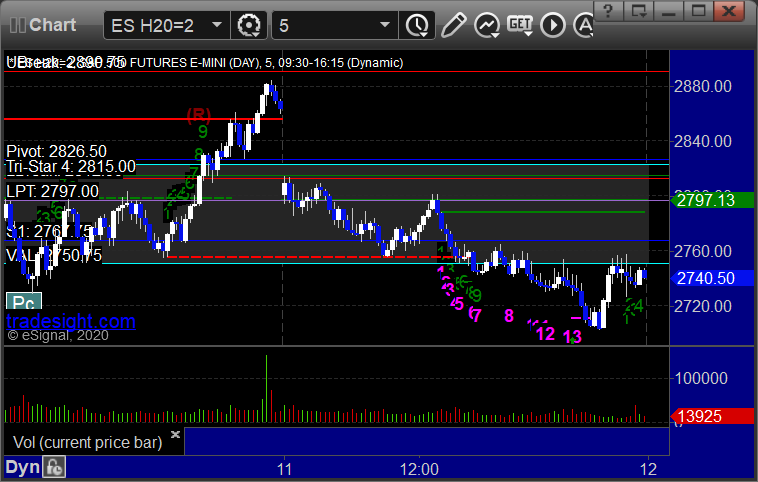Click the 2740.50 blue last price marker
This screenshot has width=758, height=482.
(x=712, y=278)
